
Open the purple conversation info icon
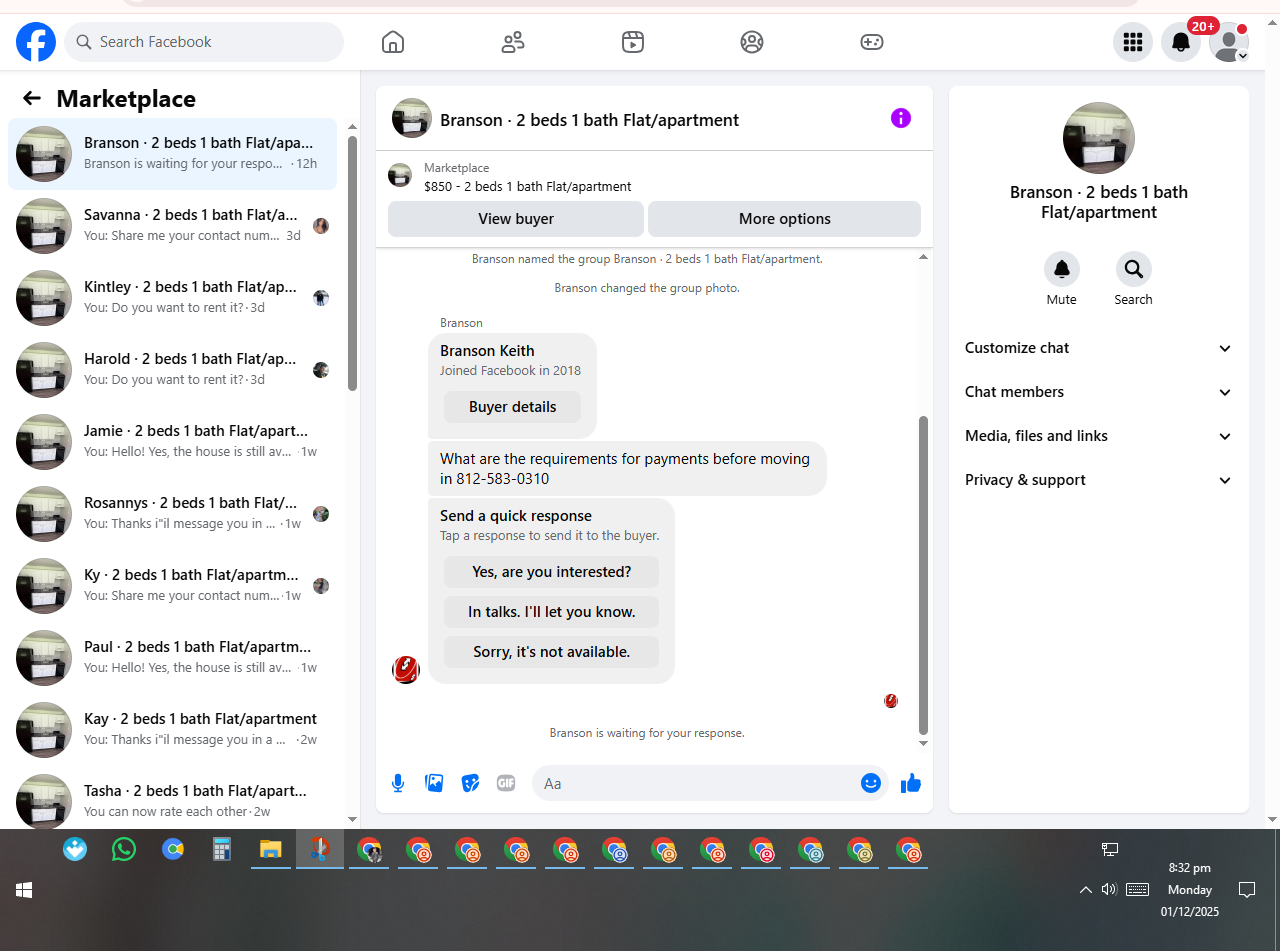click(x=901, y=118)
